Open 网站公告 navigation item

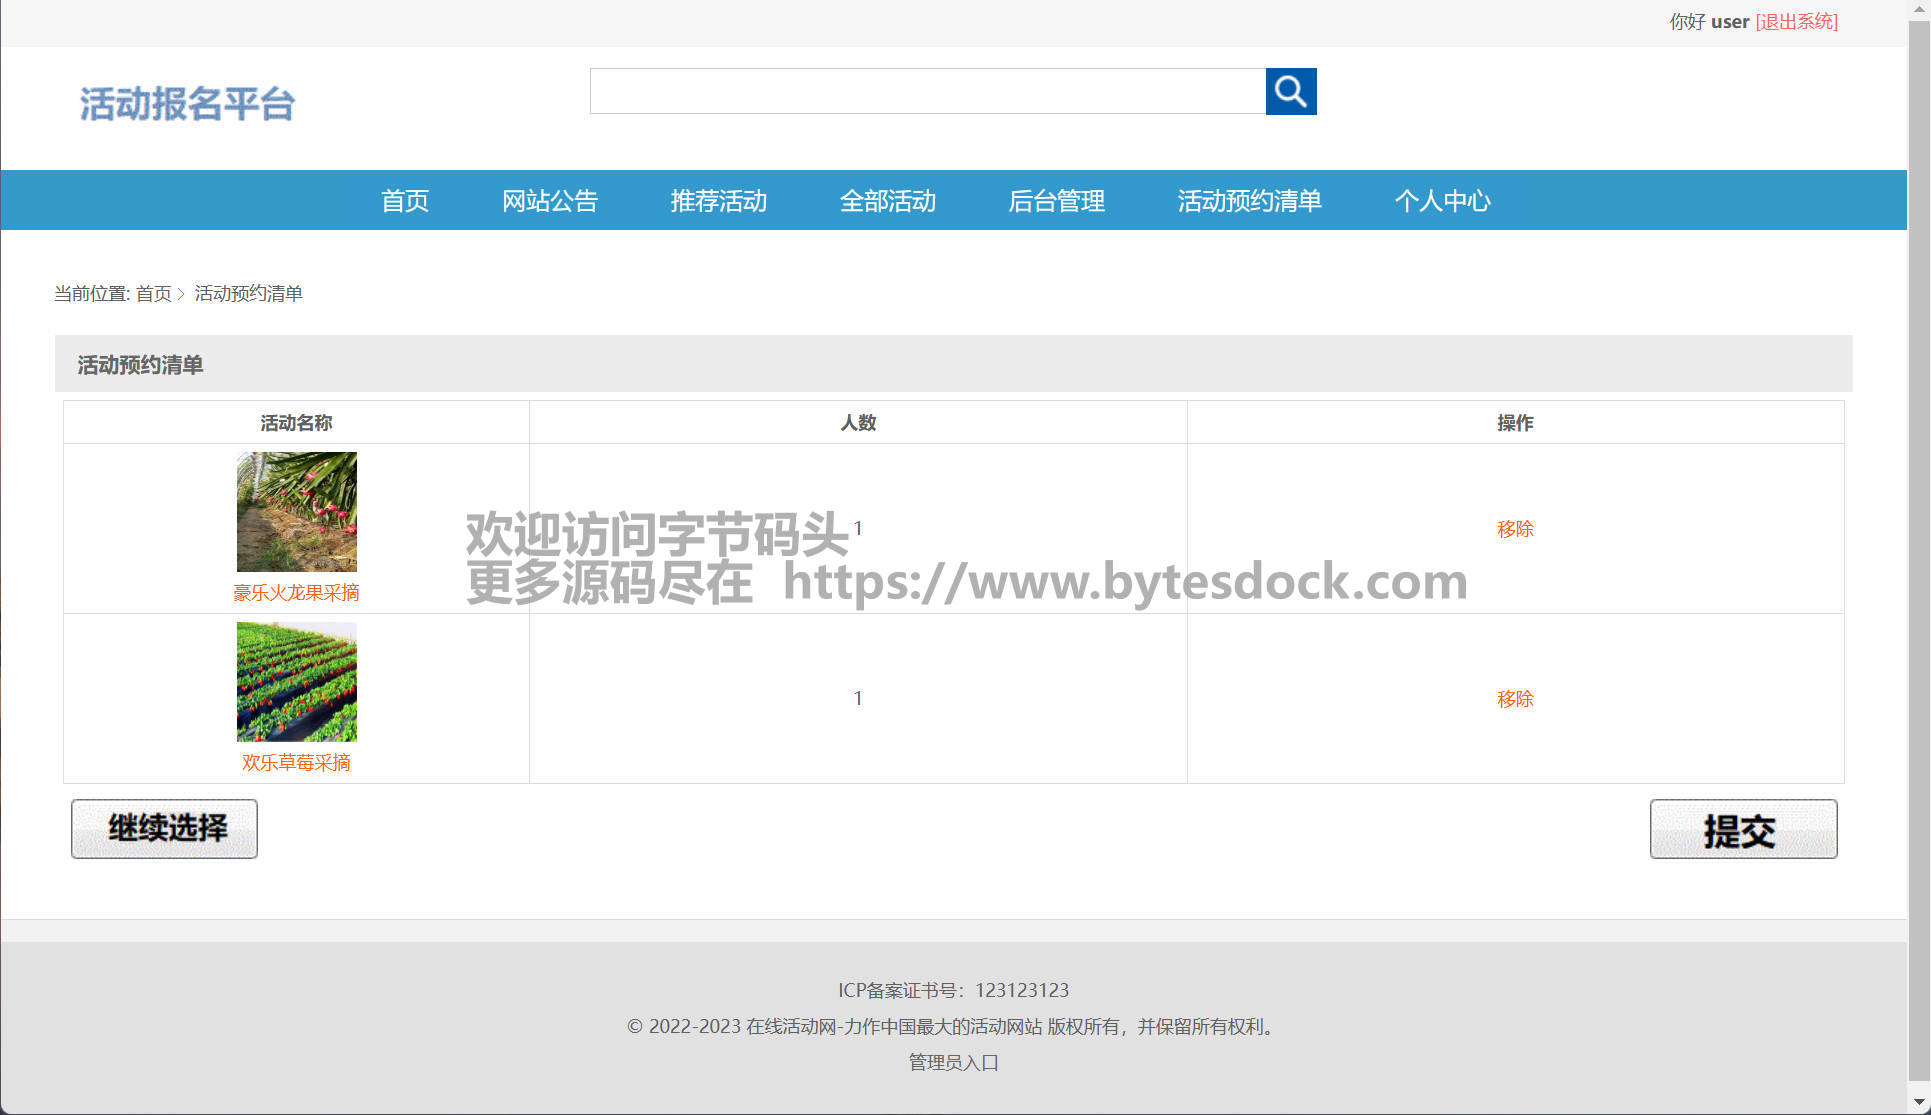point(549,201)
